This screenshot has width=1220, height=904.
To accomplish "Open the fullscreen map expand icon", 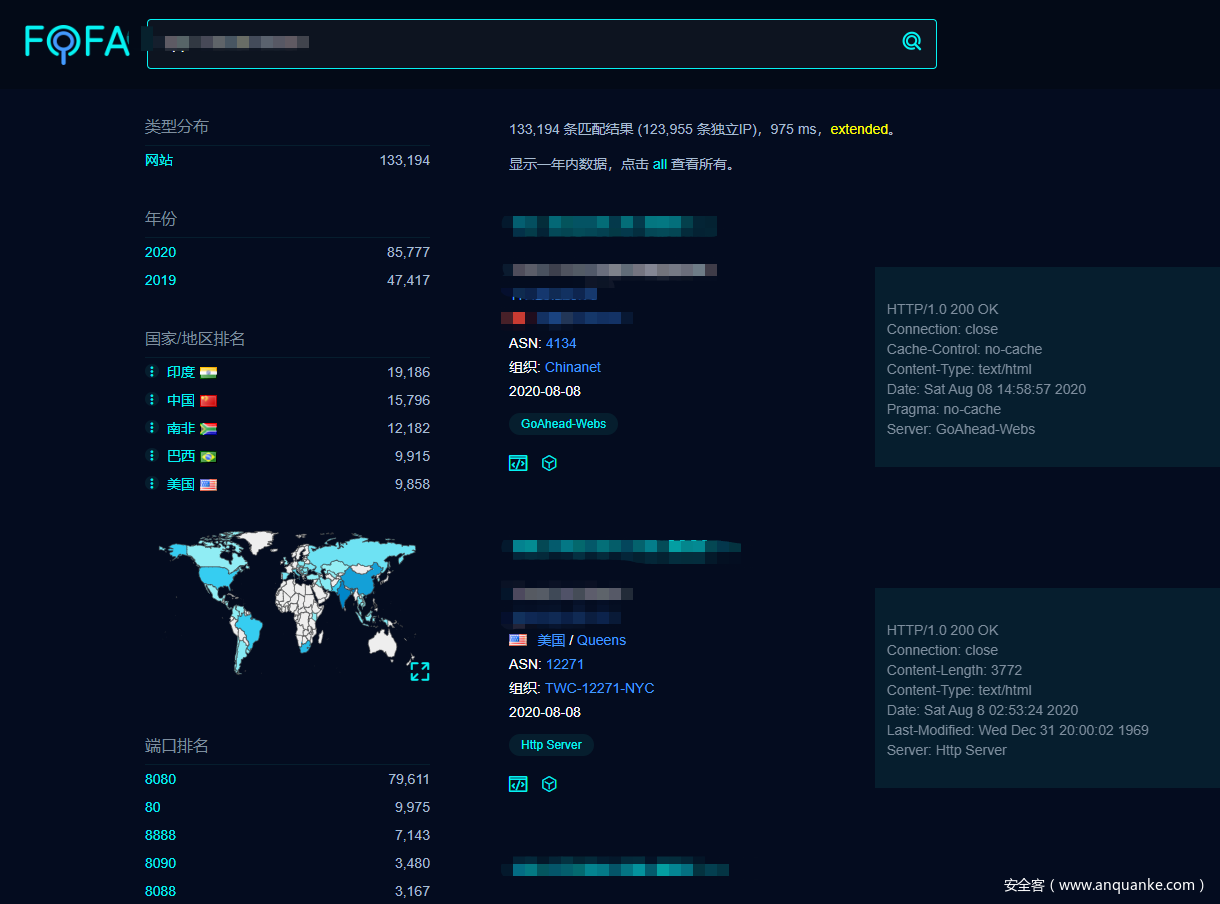I will (x=420, y=671).
